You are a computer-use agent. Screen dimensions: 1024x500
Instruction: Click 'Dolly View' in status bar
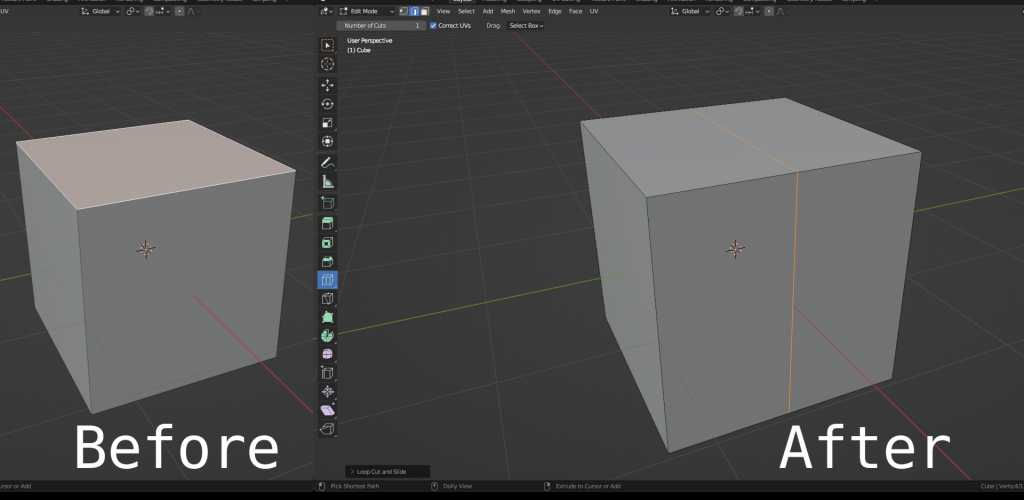coord(457,486)
